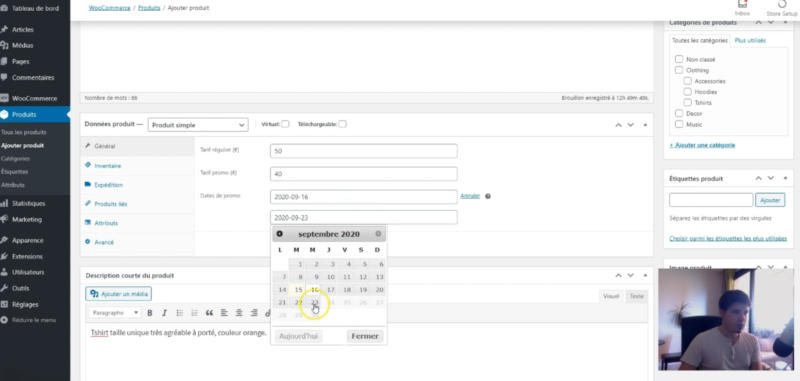The image size is (800, 381).
Task: Insert numbered list in editor
Action: (194, 313)
